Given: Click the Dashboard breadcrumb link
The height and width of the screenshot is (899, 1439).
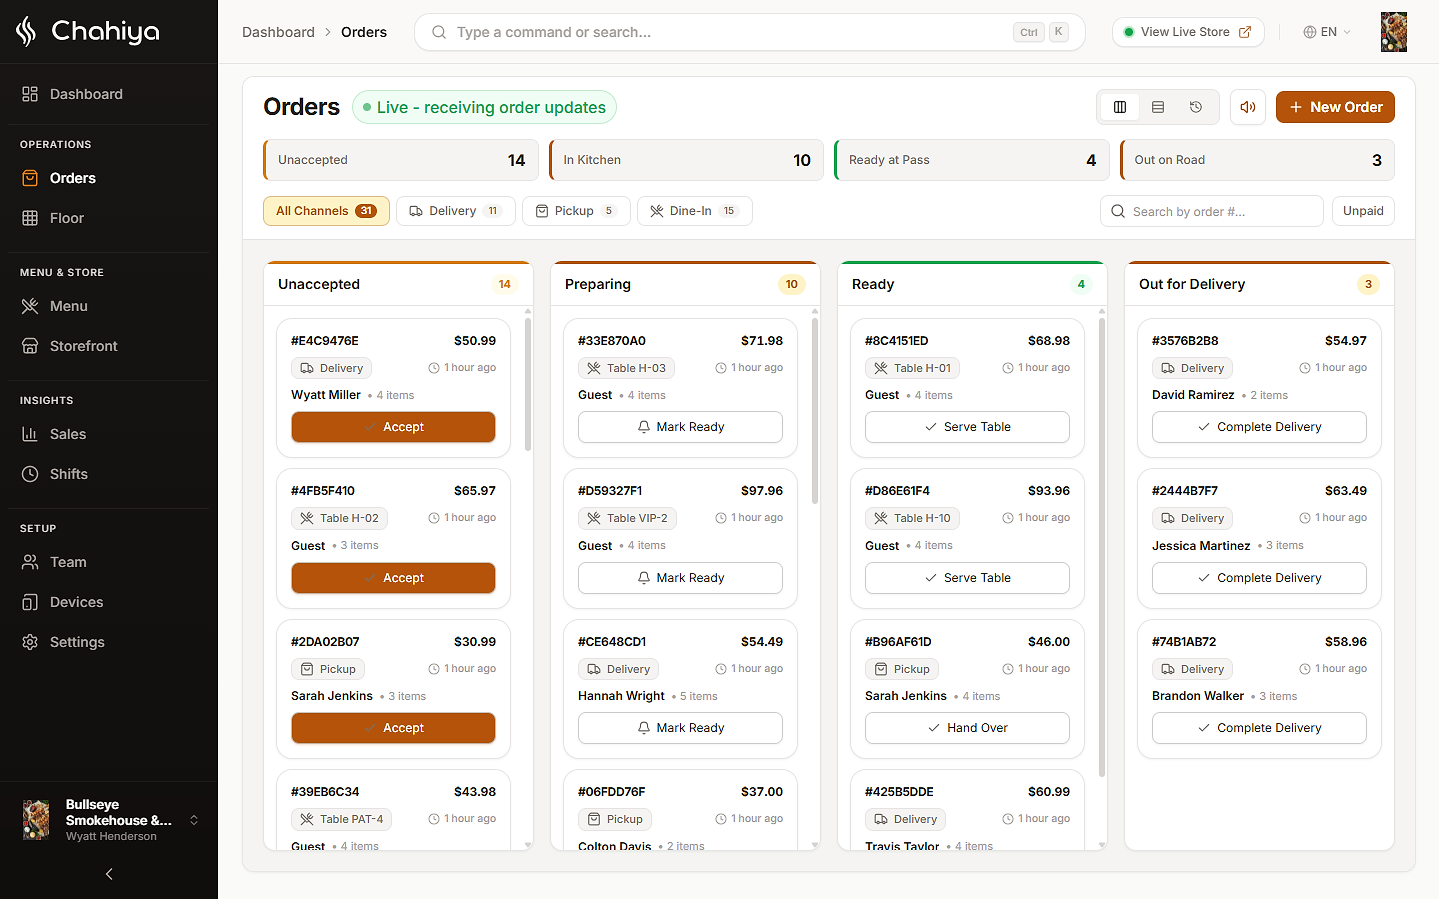Looking at the screenshot, I should point(278,32).
